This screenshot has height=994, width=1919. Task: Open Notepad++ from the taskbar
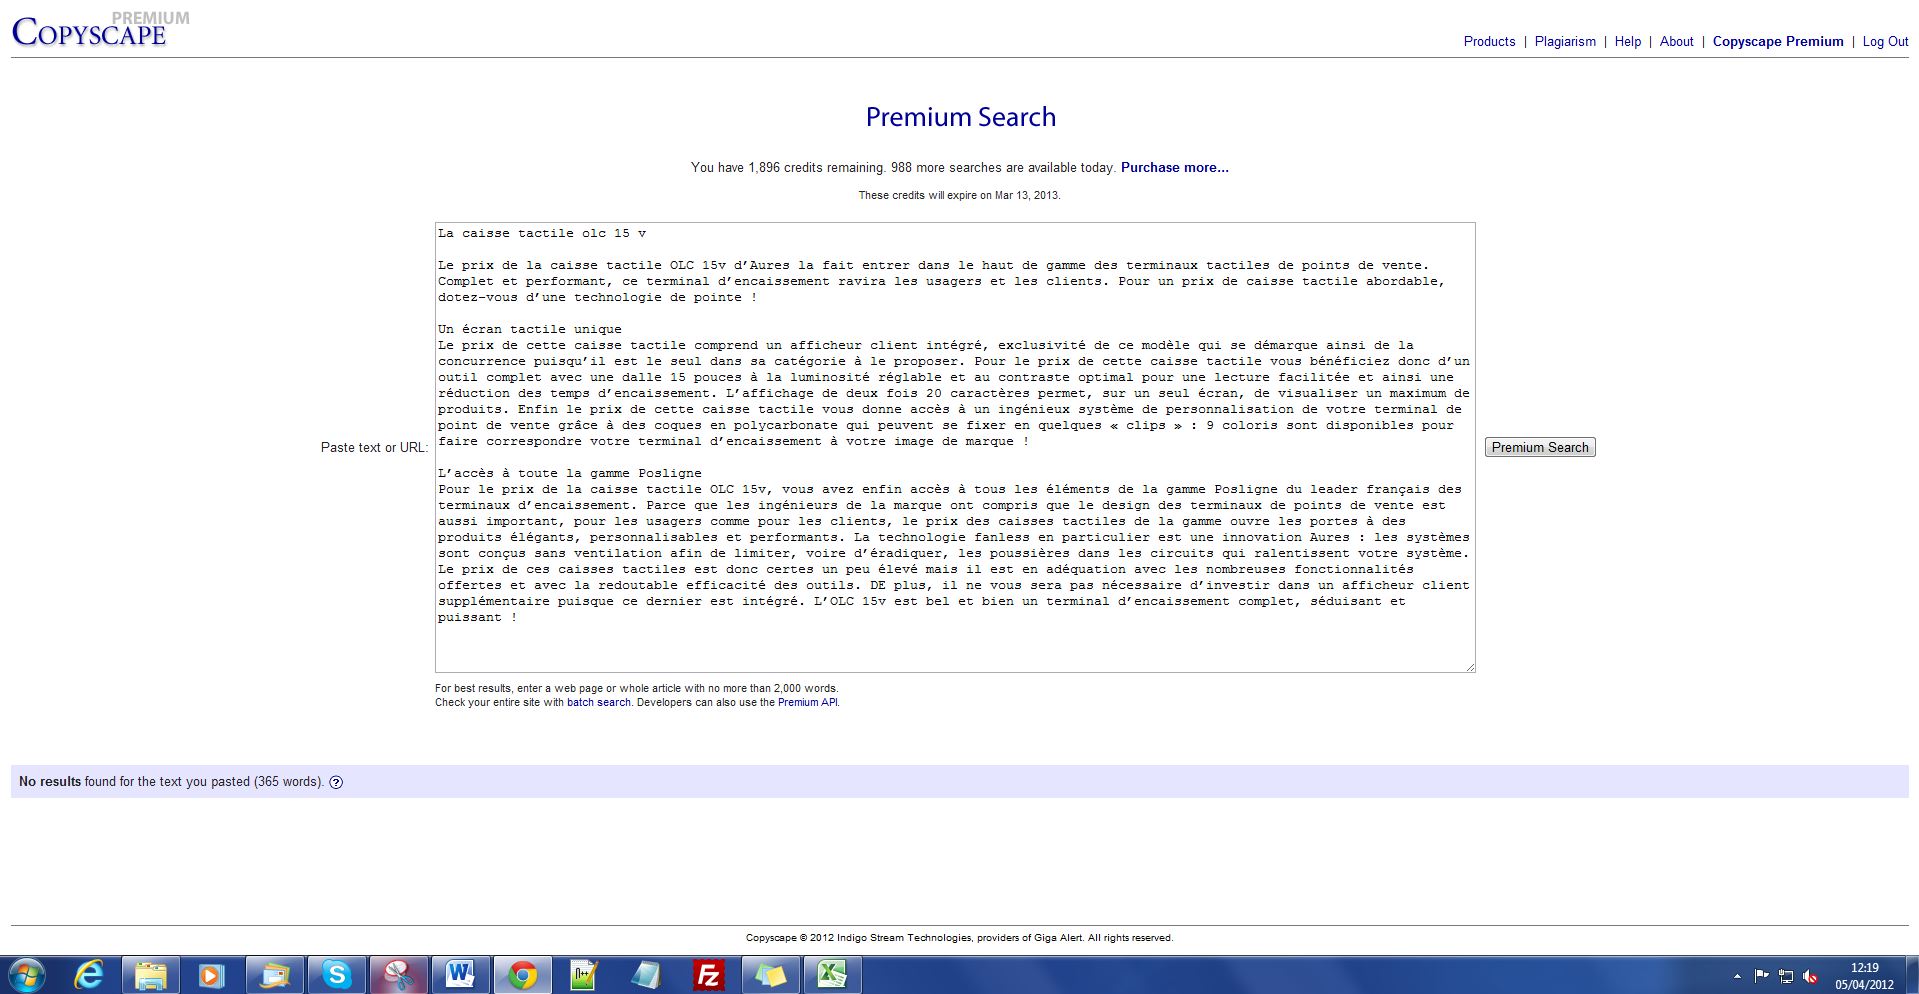pos(583,974)
